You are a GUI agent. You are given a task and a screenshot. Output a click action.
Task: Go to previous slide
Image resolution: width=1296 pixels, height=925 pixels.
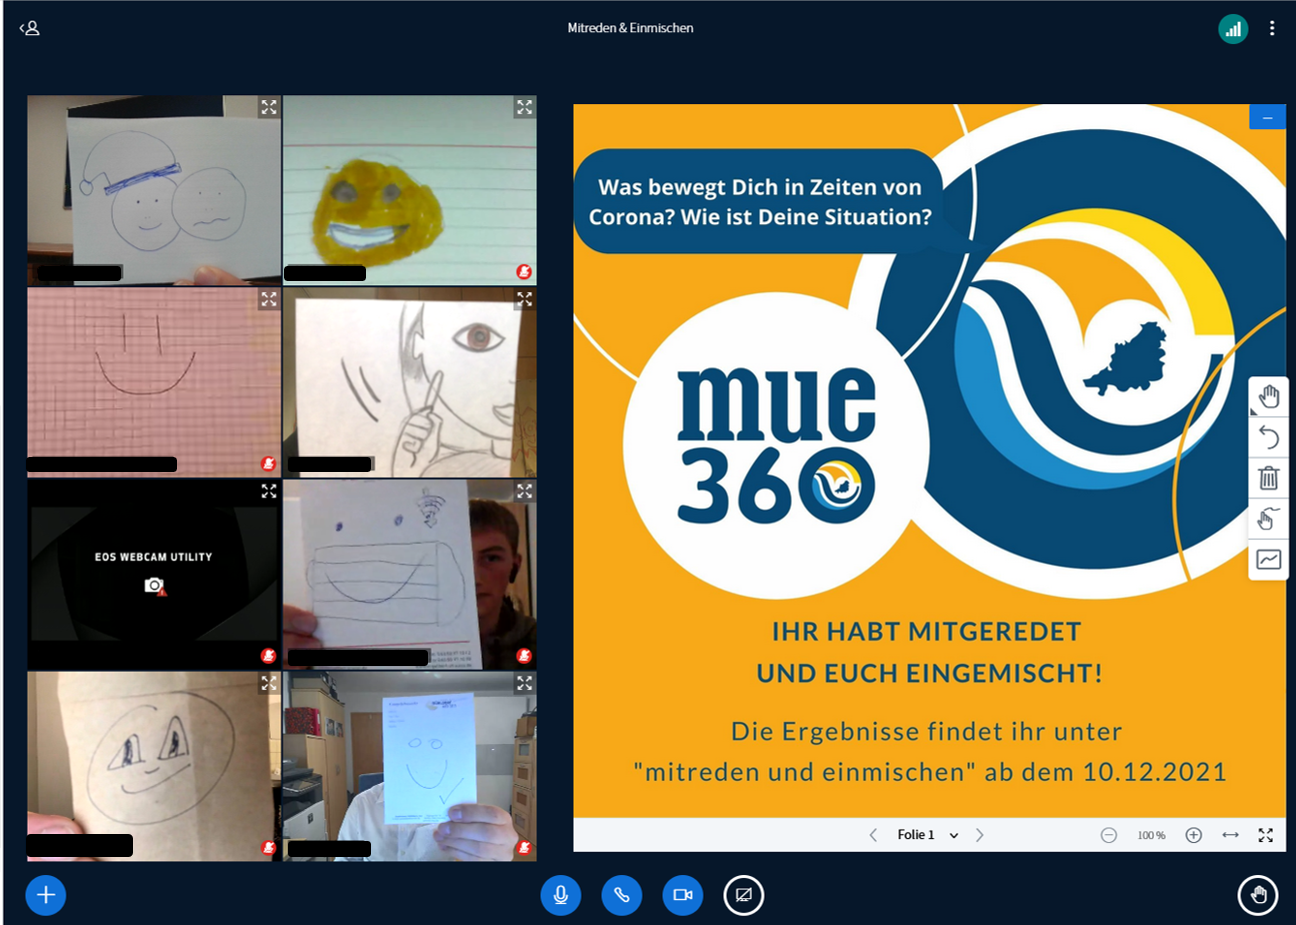pos(873,835)
